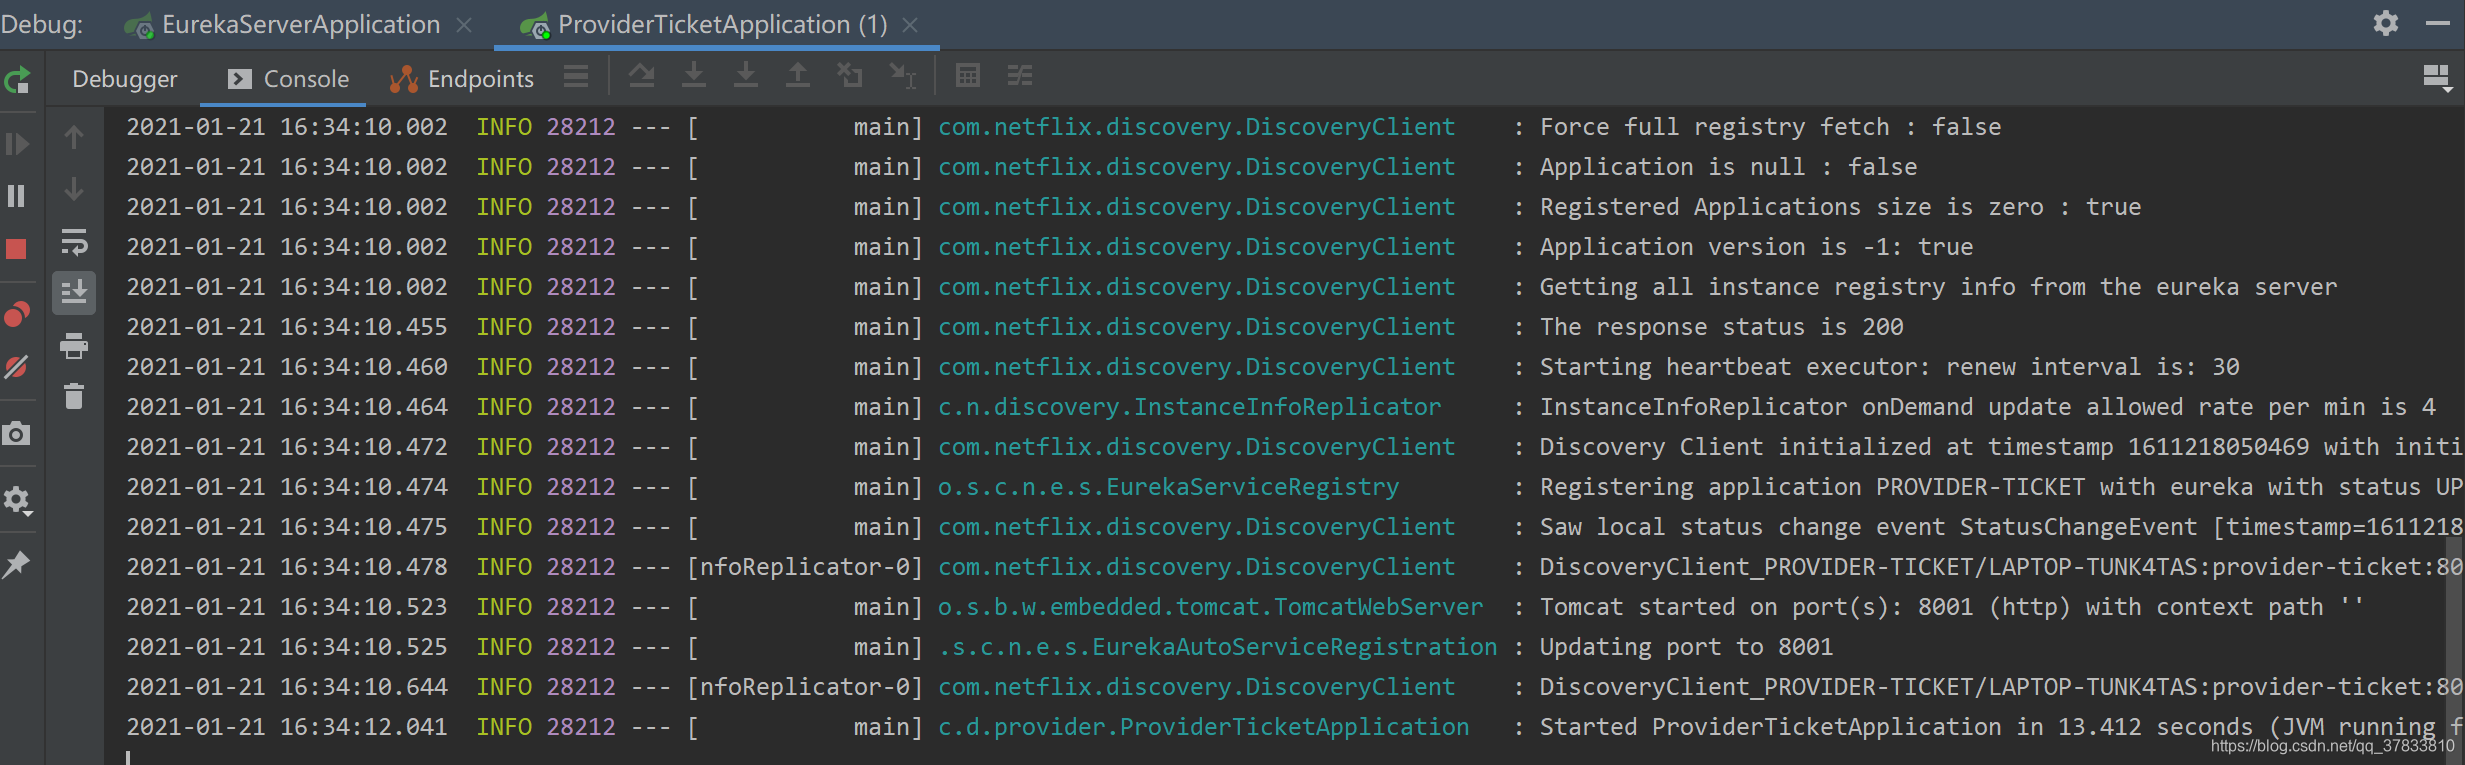Hide the Debug tool window with the minimize dash

[x=2438, y=23]
